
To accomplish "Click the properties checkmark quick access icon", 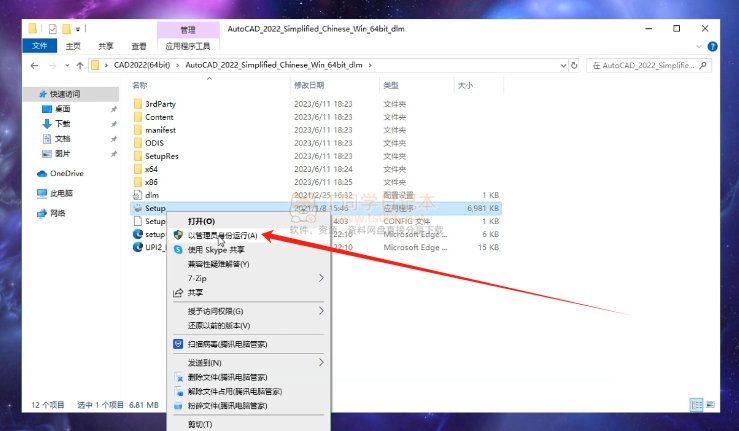I will click(x=52, y=29).
